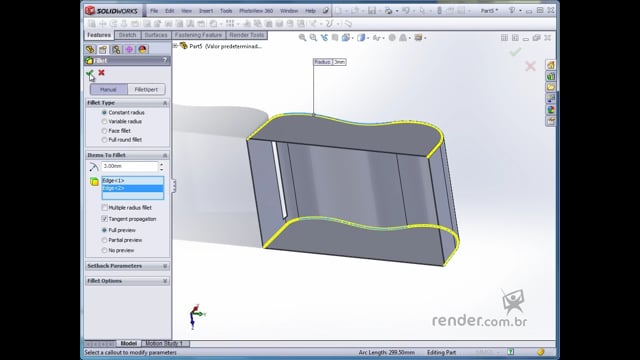Open the Insert menu
Image resolution: width=640 pixels, height=360 pixels.
[206, 11]
